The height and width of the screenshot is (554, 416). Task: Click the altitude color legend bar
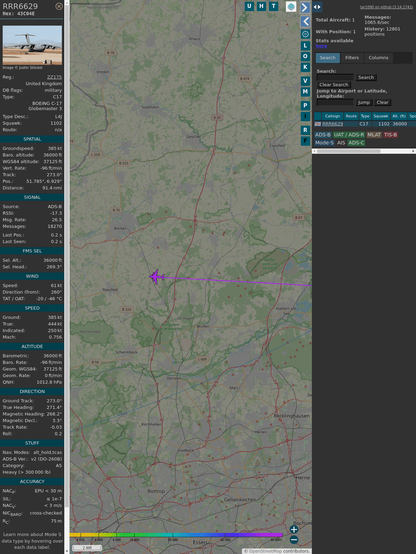(x=176, y=535)
